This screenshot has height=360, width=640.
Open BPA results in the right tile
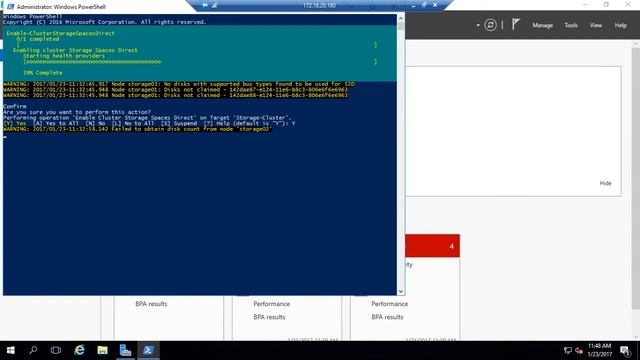coord(387,317)
